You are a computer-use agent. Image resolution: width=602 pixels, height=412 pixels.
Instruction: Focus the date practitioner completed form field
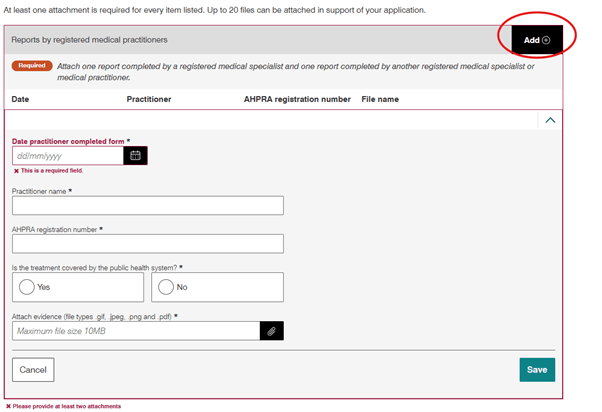pos(68,156)
